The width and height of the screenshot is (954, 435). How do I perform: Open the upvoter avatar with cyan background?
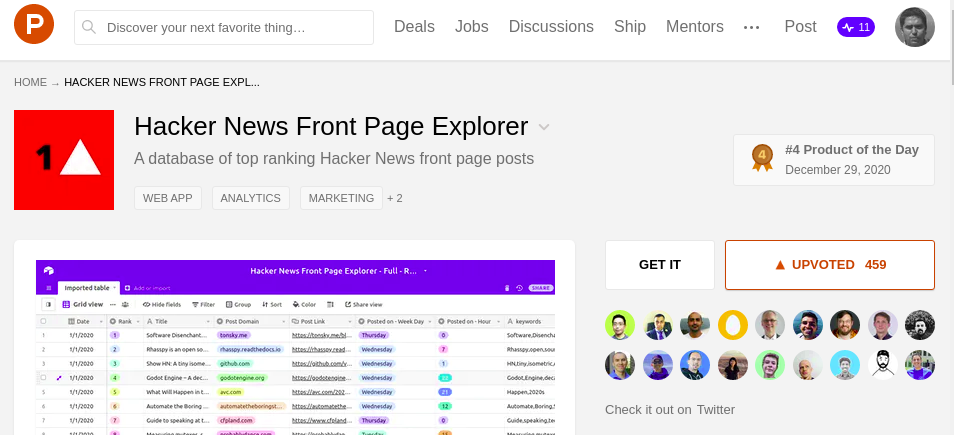(844, 365)
